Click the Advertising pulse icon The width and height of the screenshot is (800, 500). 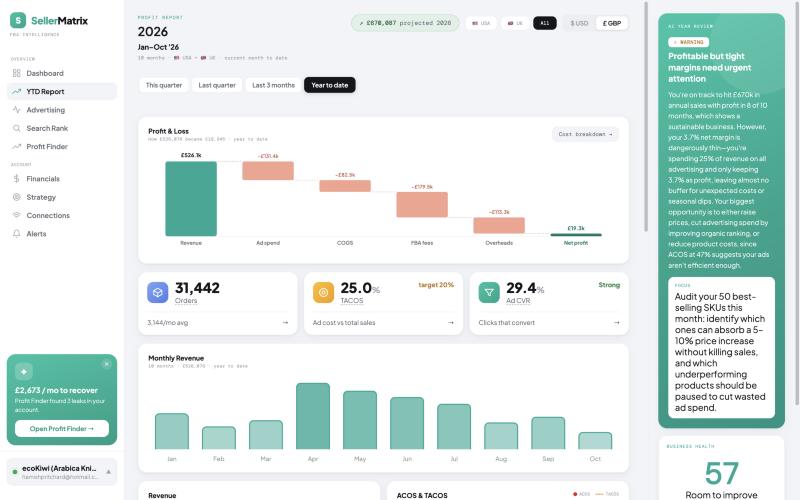[x=16, y=110]
